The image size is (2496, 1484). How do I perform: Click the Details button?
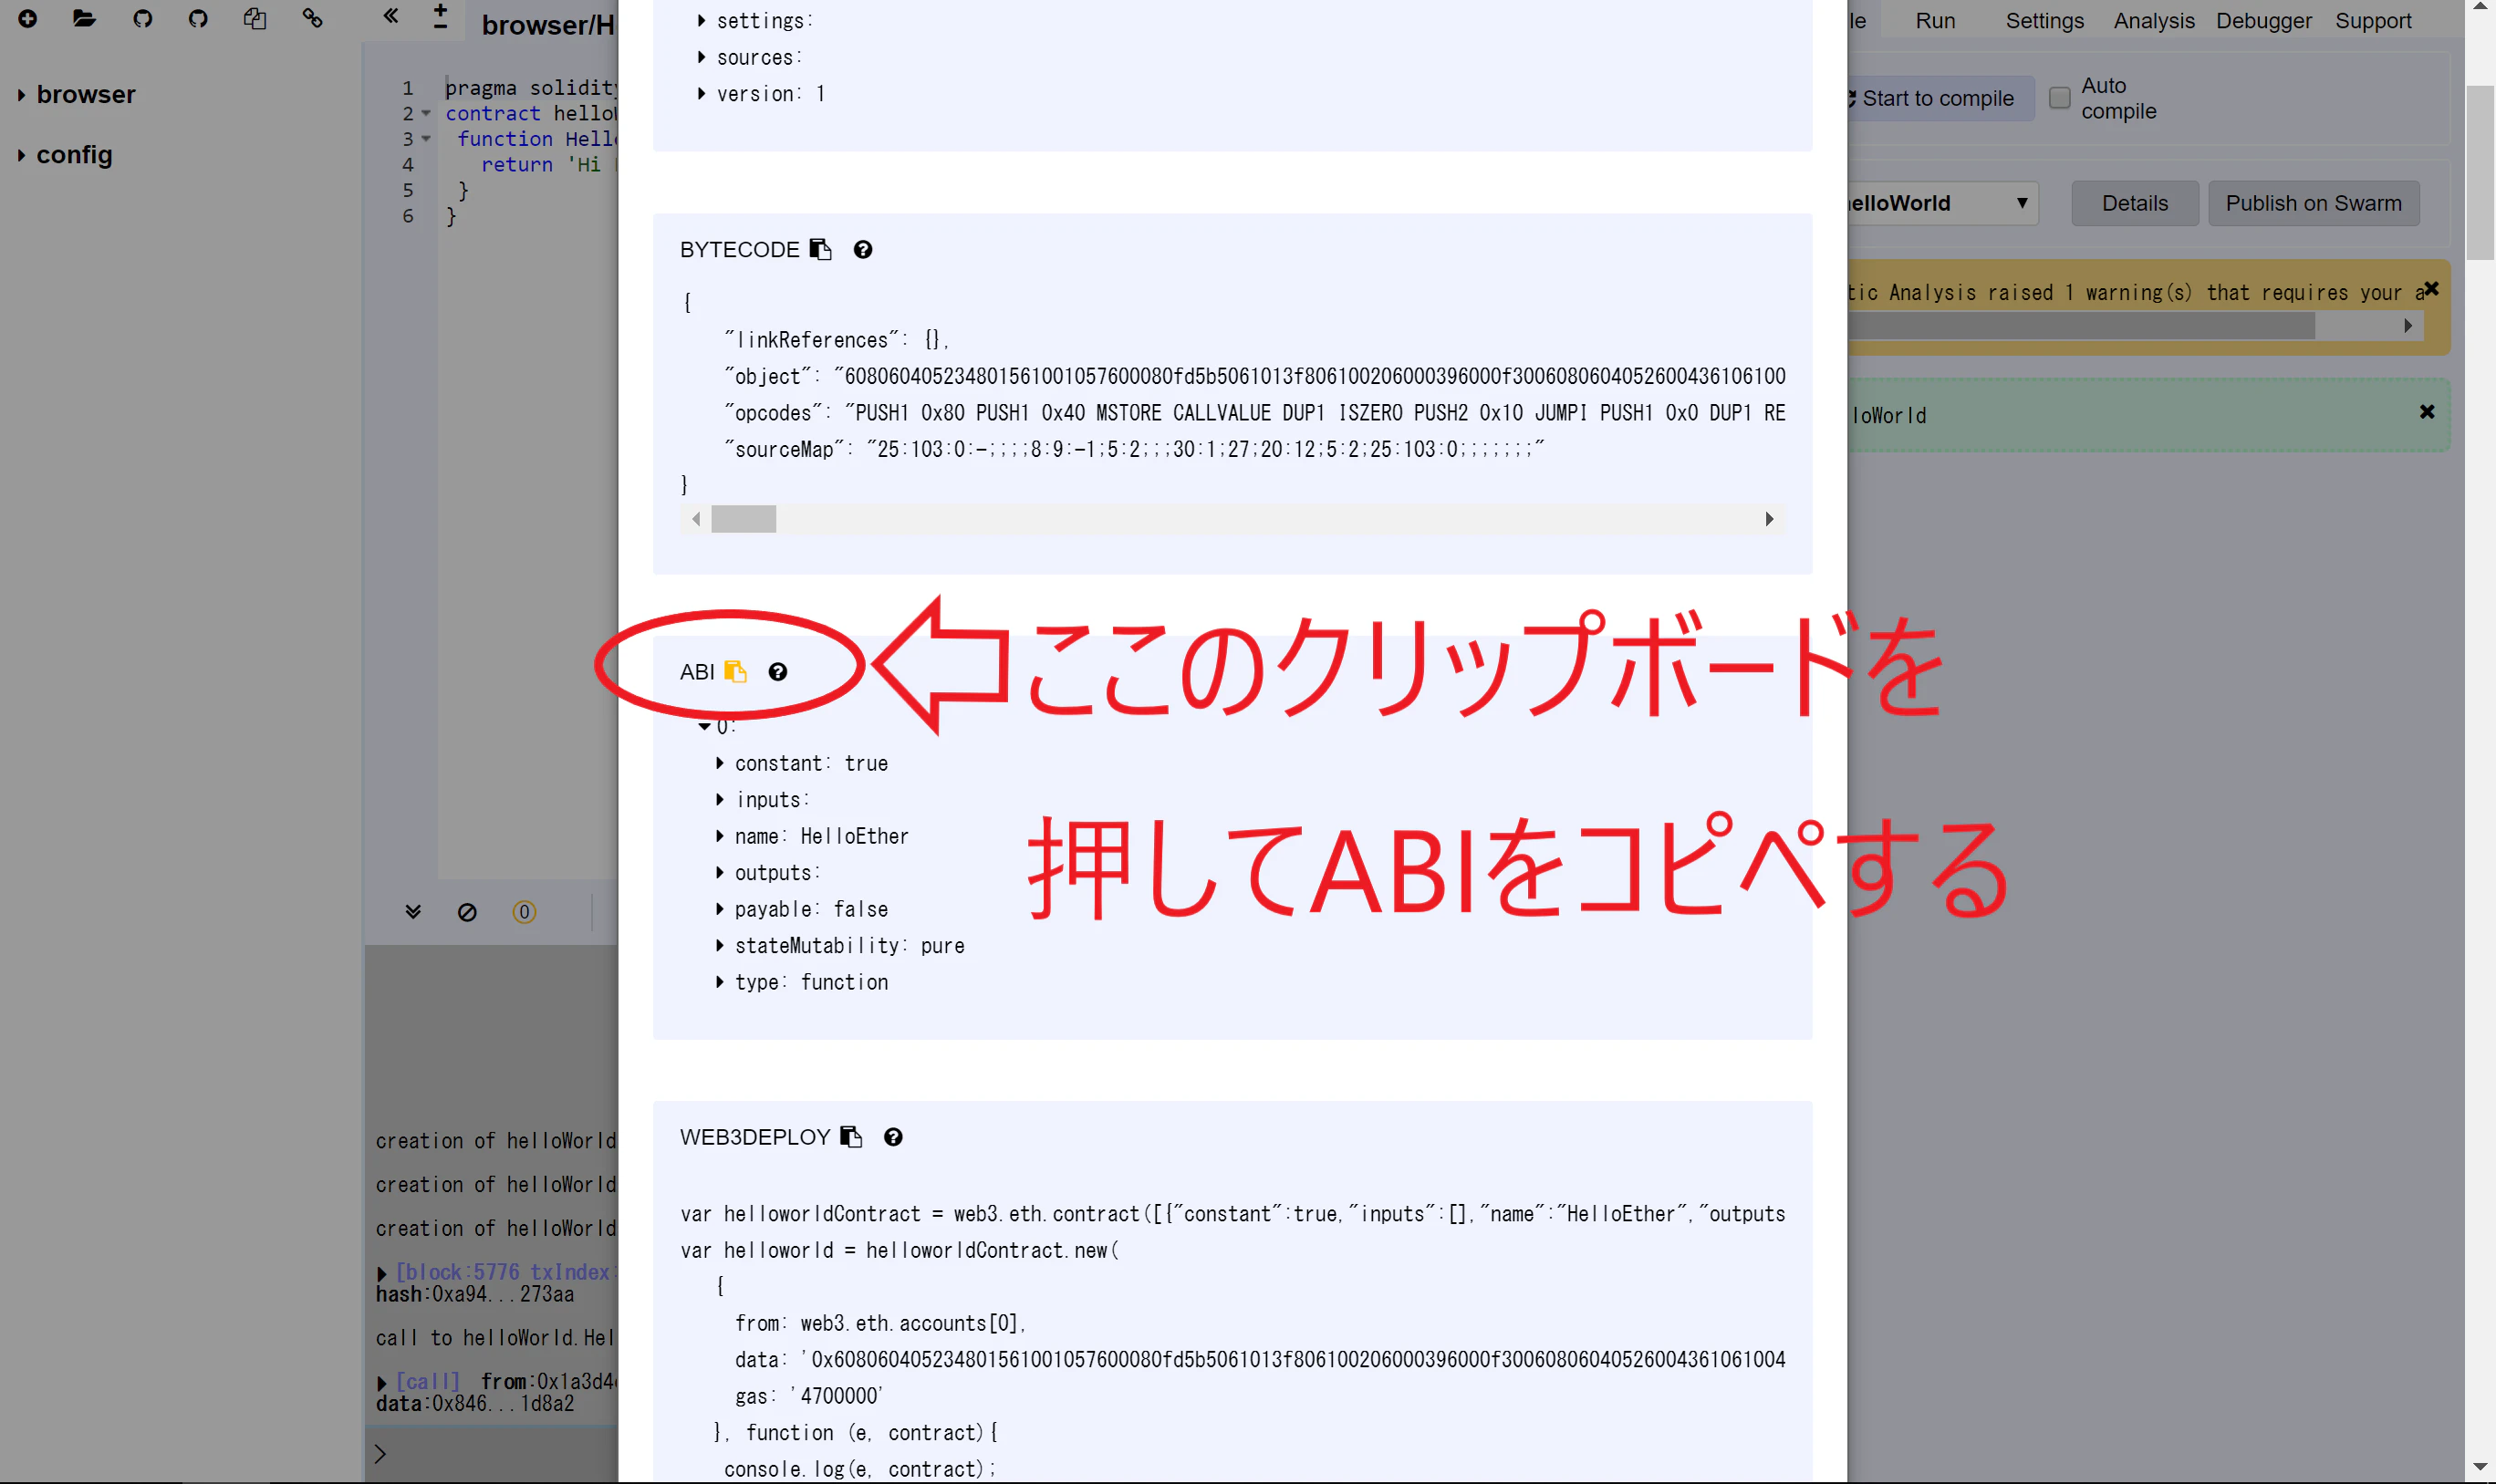point(2134,203)
